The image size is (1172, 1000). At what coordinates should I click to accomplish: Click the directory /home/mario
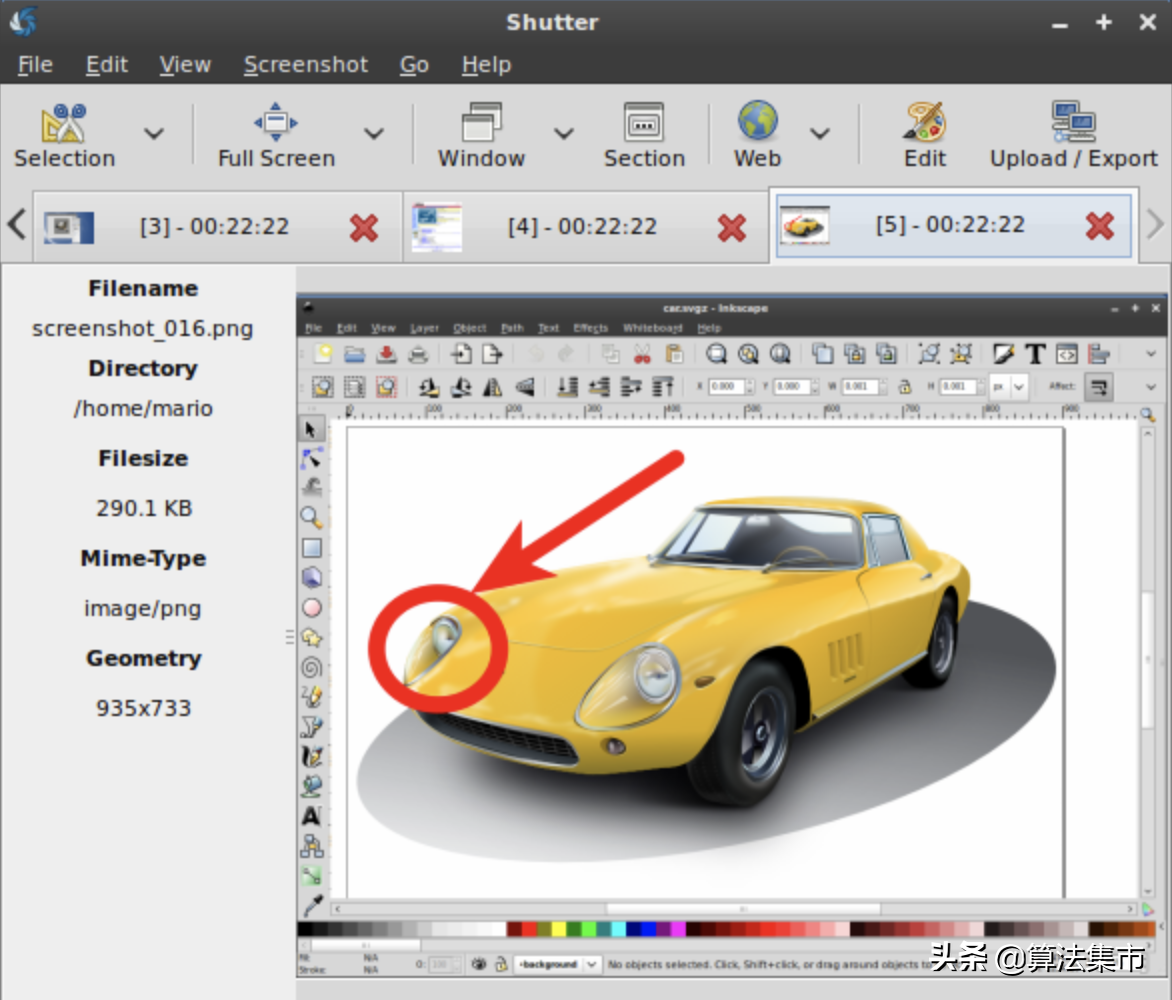(x=143, y=409)
